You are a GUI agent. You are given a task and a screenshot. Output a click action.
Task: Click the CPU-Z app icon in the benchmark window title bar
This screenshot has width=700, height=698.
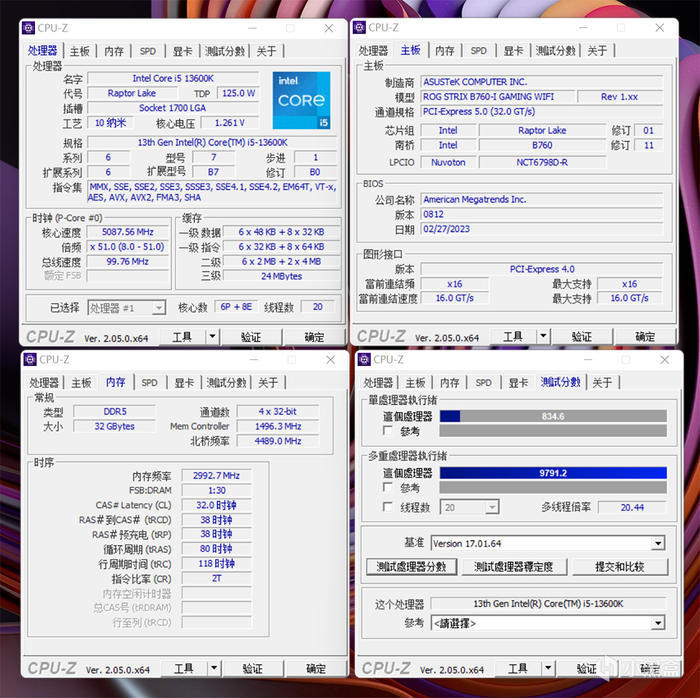(364, 359)
